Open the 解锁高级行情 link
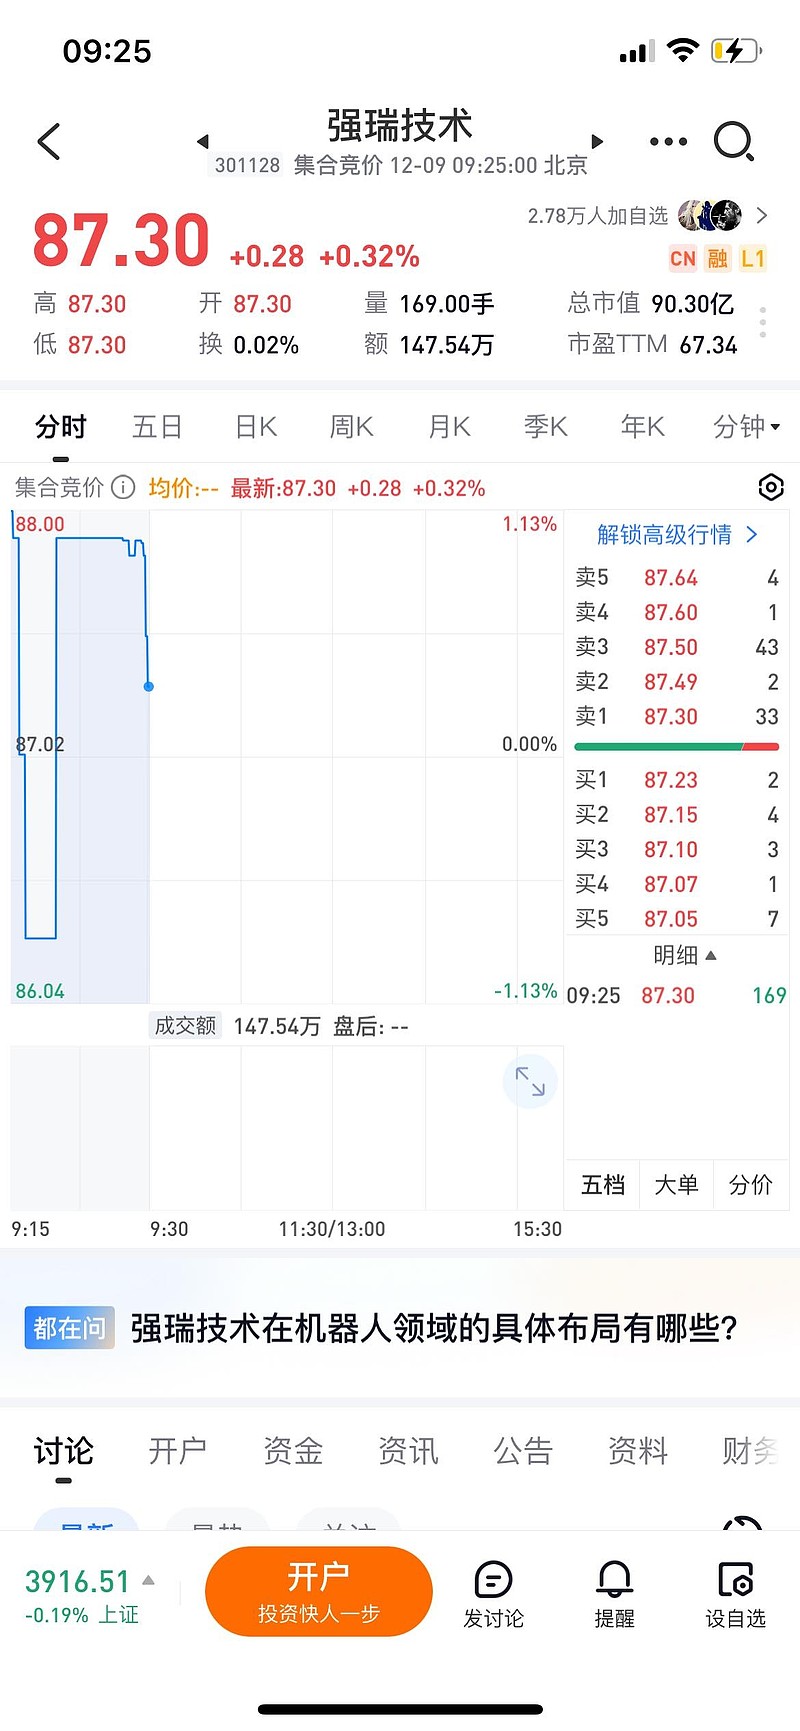Viewport: 800px width, 1731px height. pos(676,535)
